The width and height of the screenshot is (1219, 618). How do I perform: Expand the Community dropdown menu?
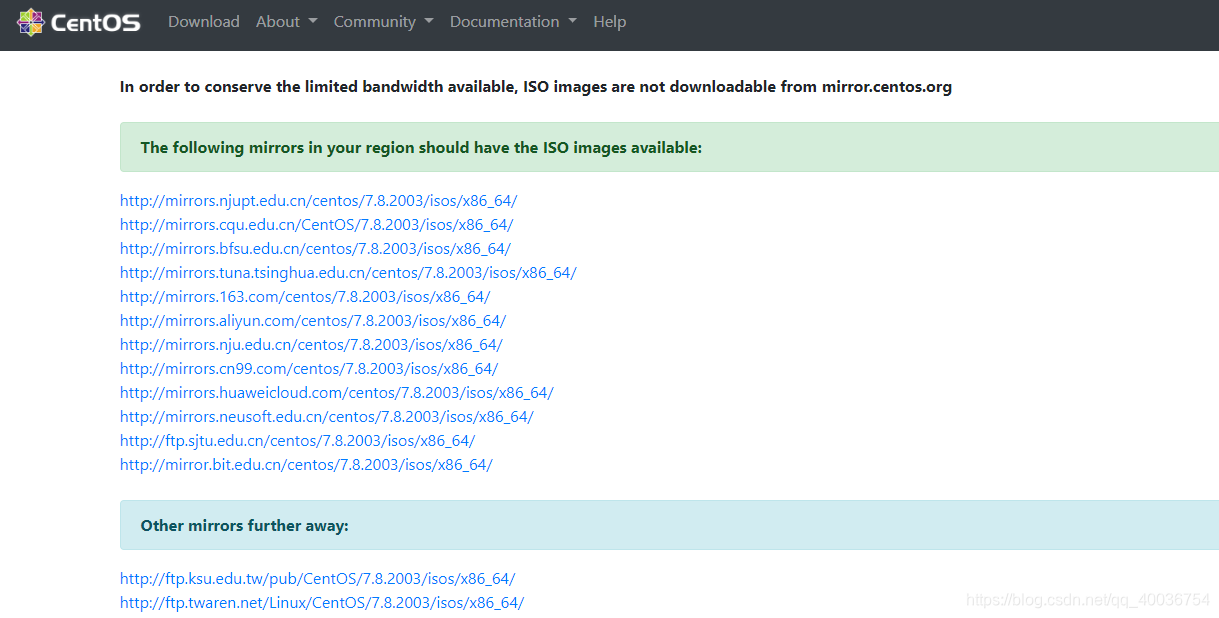point(383,22)
